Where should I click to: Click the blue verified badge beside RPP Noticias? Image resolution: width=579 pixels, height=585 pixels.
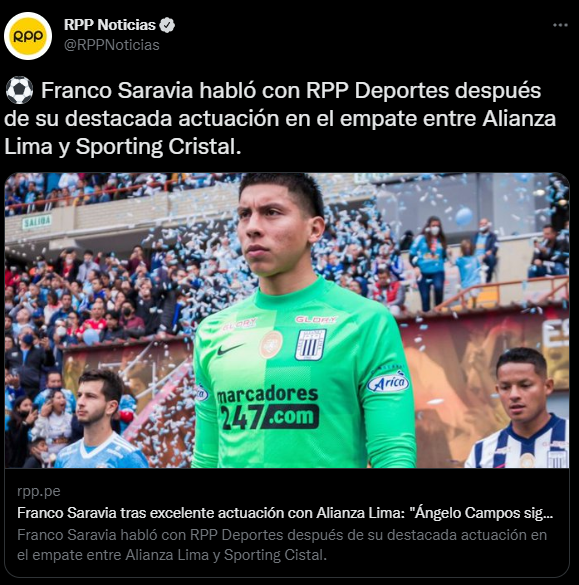(167, 25)
